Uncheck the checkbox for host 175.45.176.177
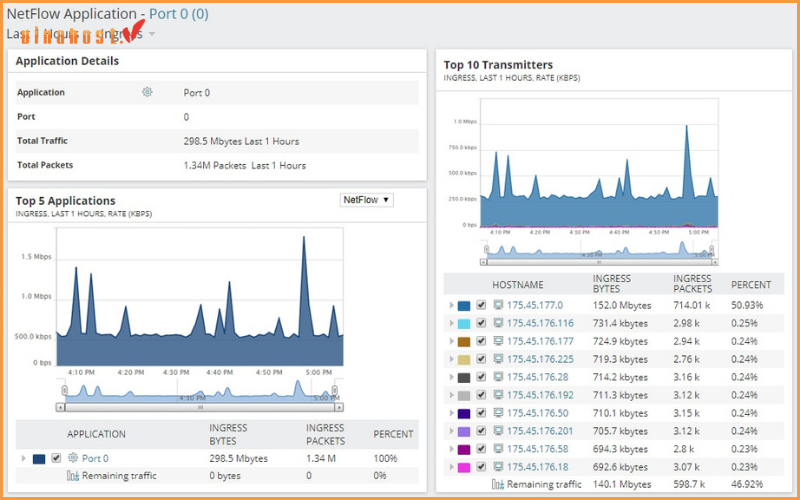The image size is (800, 500). pyautogui.click(x=481, y=341)
